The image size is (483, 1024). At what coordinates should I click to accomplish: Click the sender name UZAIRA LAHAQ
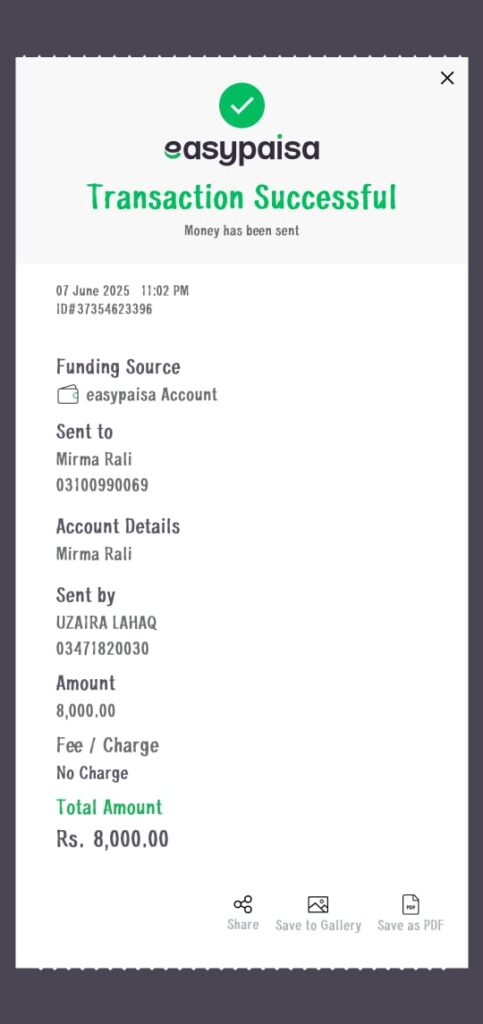106,622
